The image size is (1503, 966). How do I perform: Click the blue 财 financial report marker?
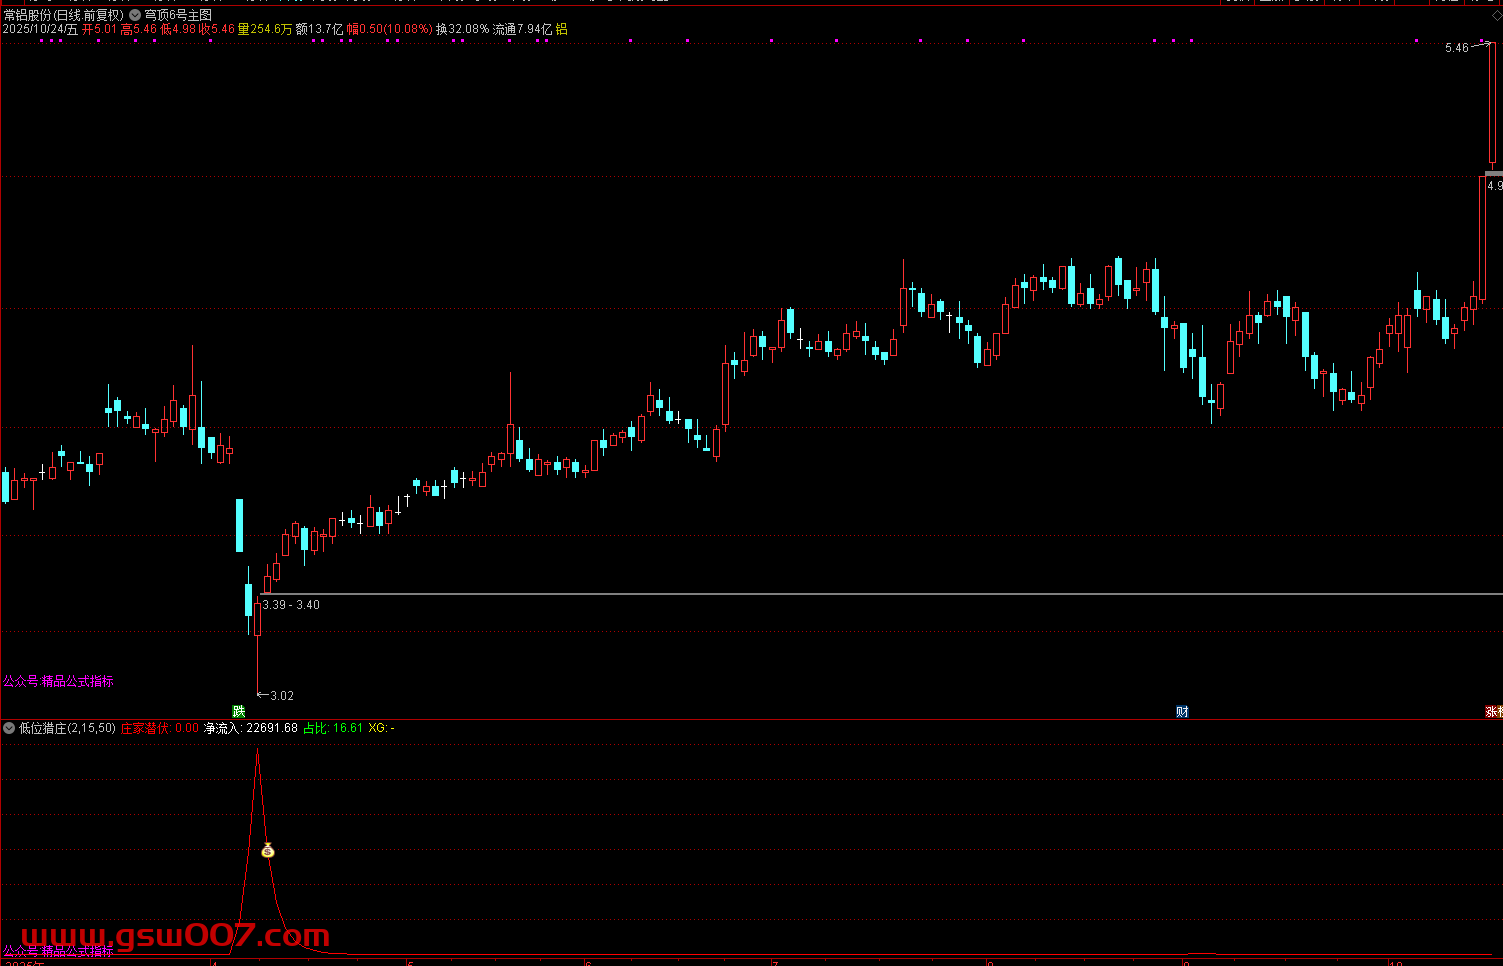click(x=1182, y=712)
